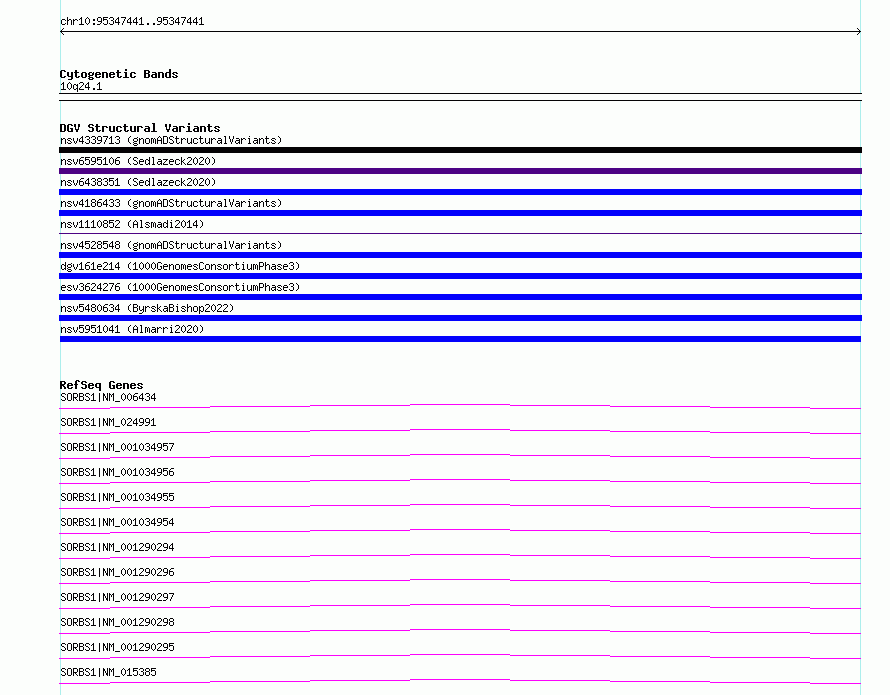This screenshot has width=890, height=695.
Task: Select the 10q24.1 band label
Action: 81,86
